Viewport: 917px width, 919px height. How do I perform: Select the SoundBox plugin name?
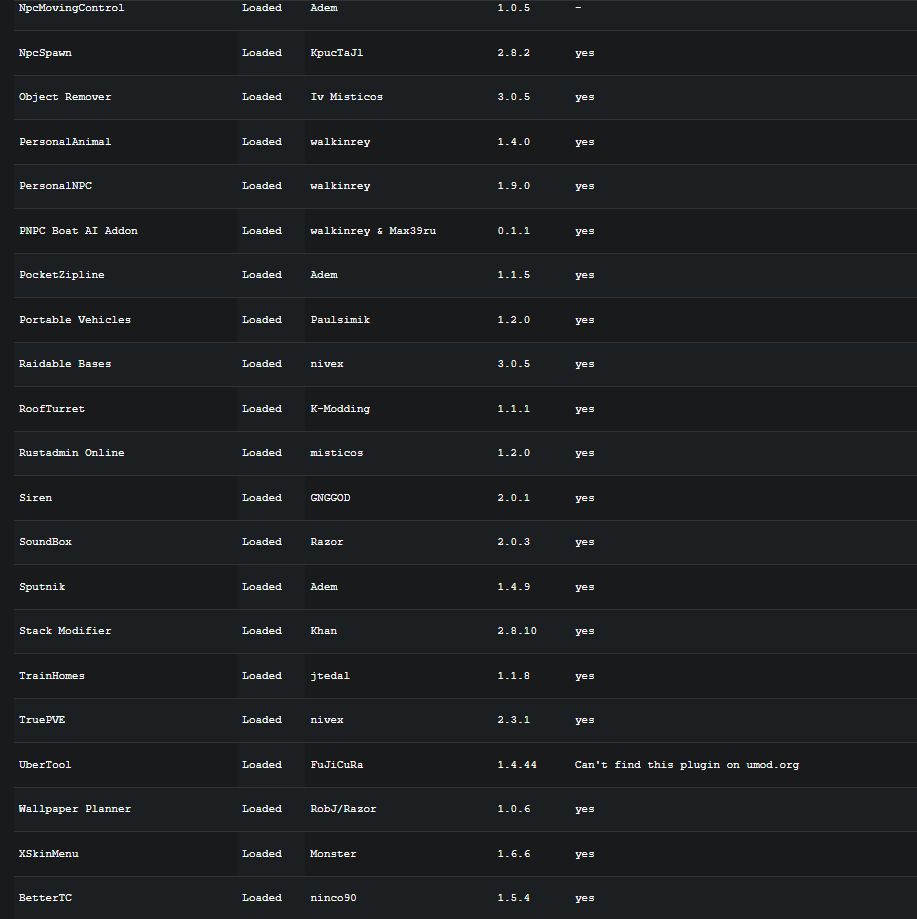click(45, 542)
